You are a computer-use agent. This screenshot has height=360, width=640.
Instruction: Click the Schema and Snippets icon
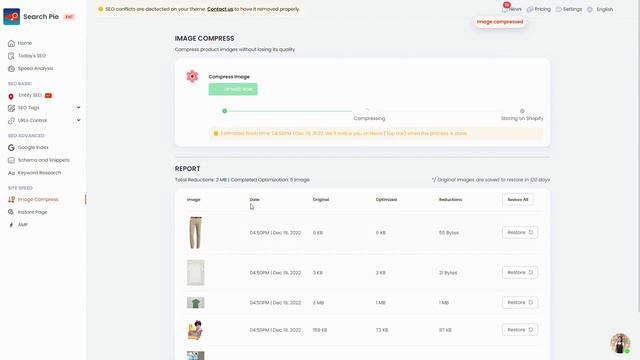(11, 160)
